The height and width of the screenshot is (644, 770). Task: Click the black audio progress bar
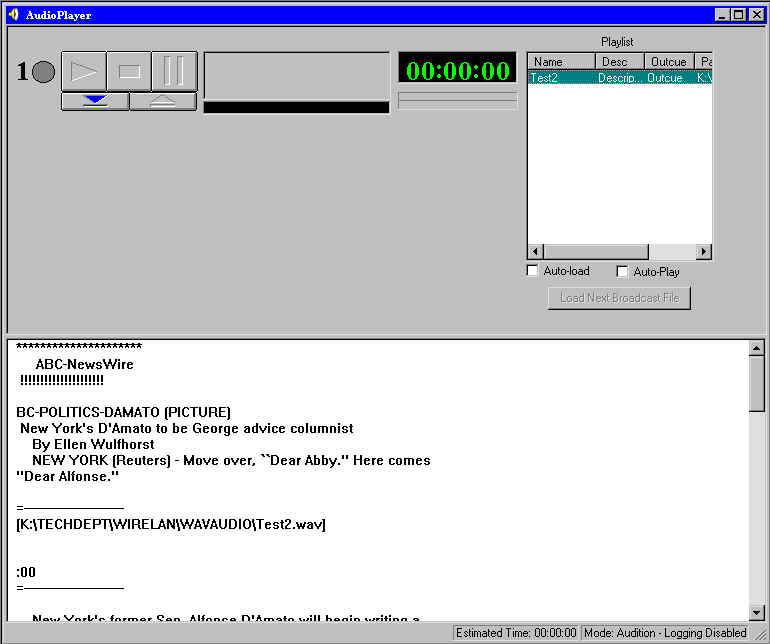(x=296, y=107)
